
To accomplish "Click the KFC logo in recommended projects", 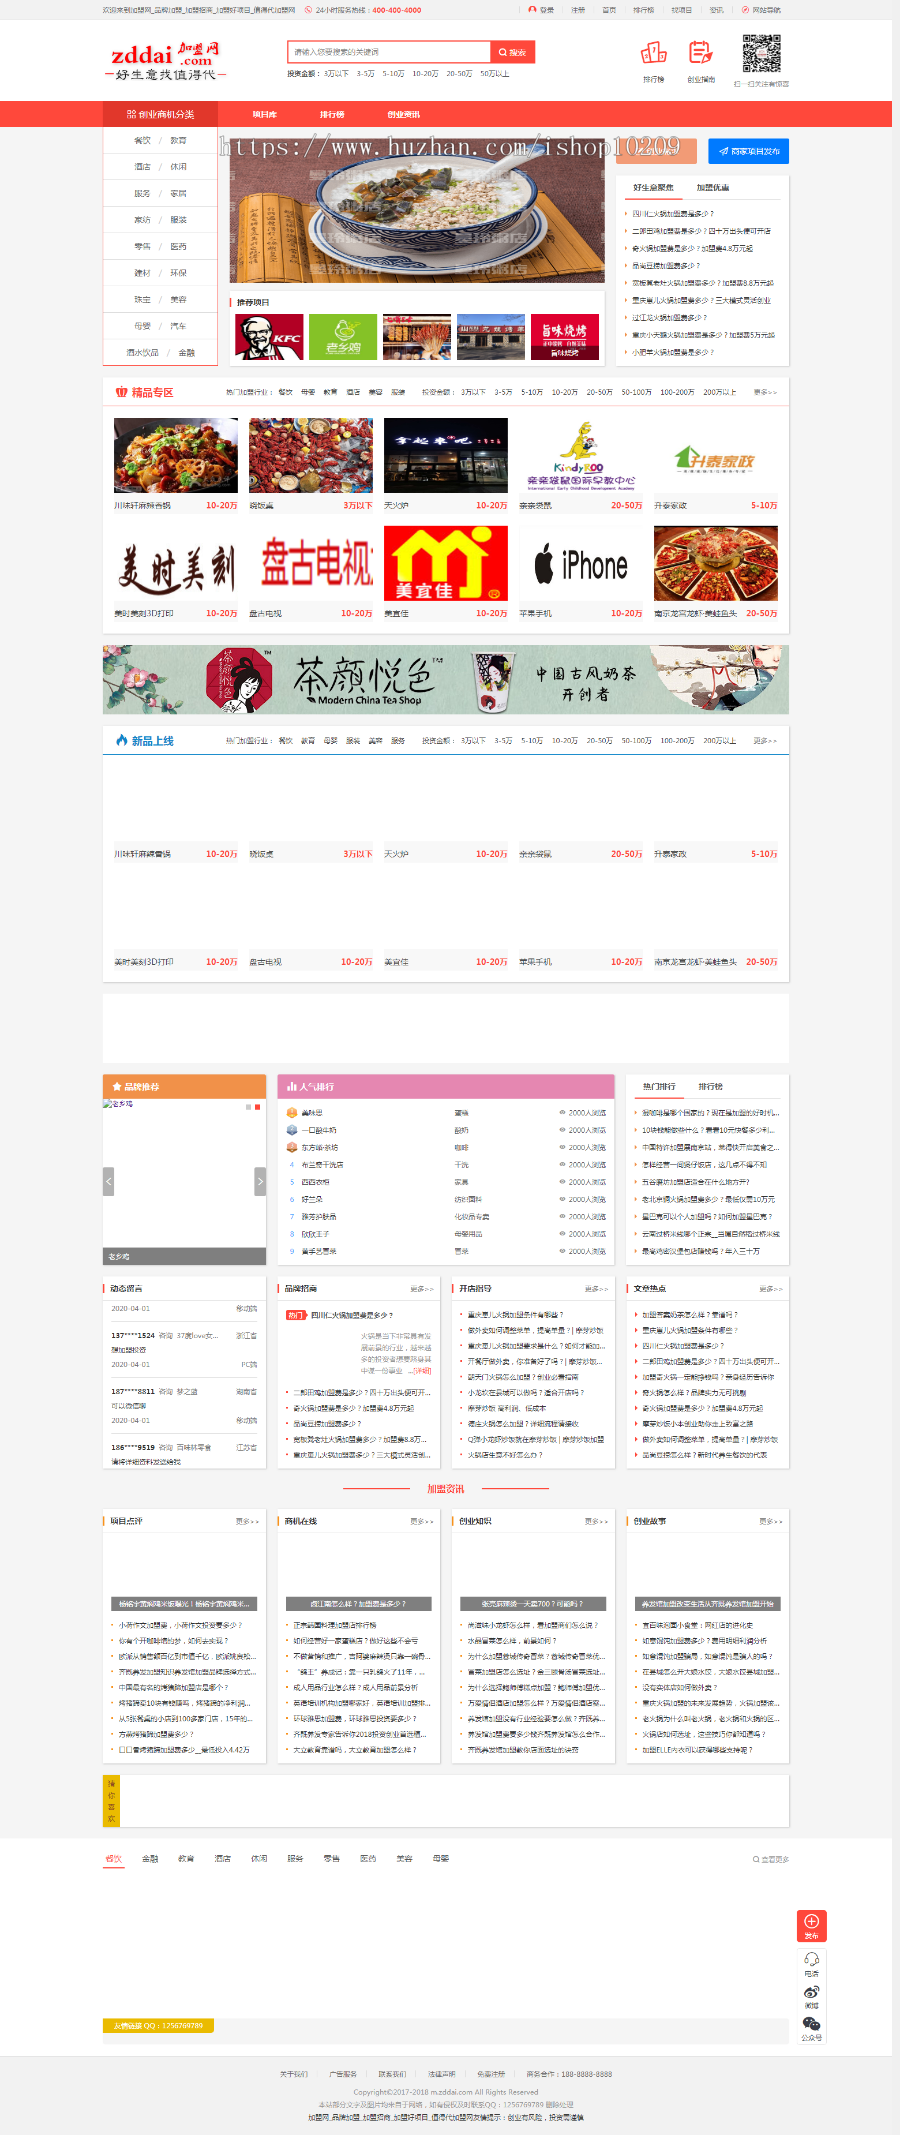I will coord(269,336).
